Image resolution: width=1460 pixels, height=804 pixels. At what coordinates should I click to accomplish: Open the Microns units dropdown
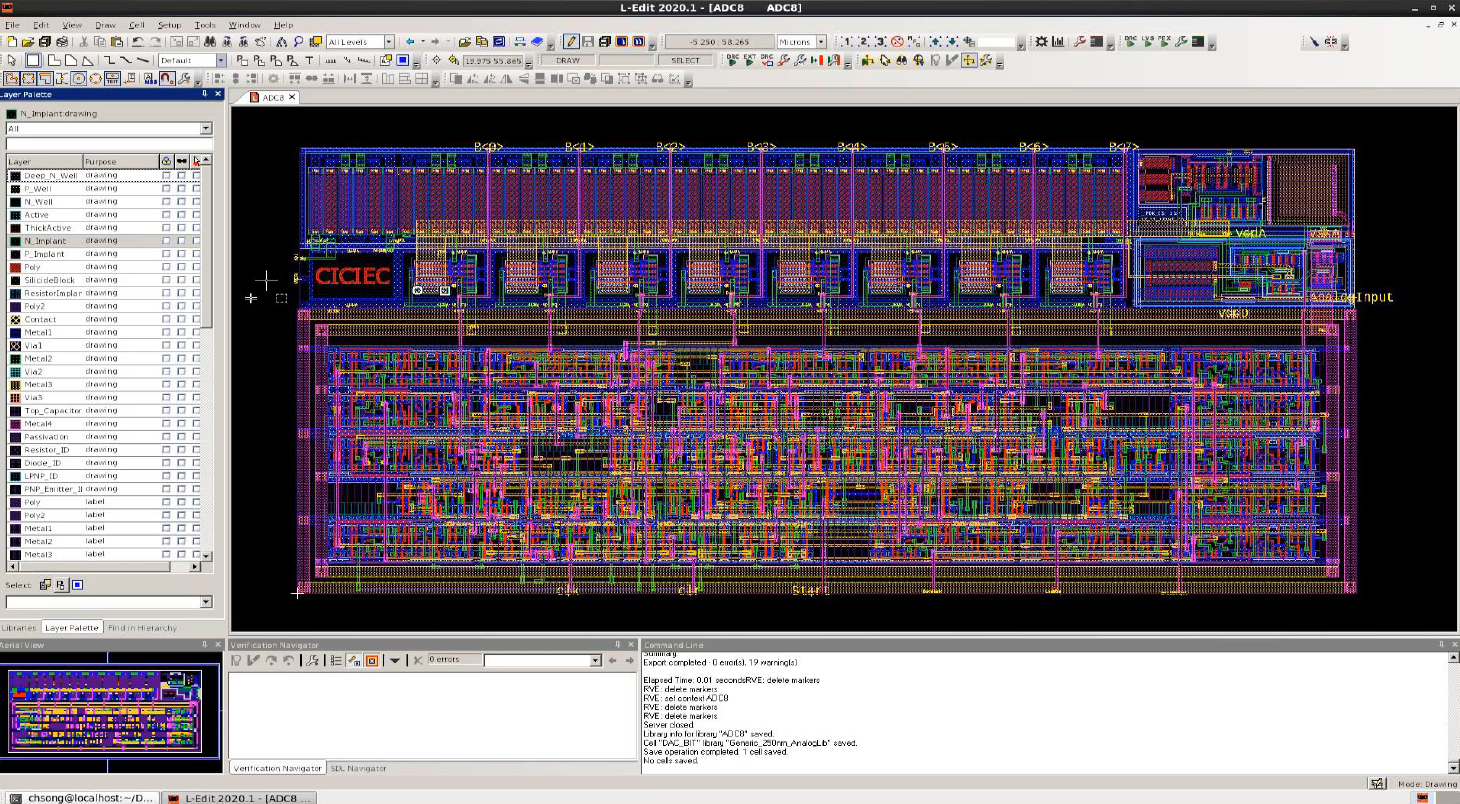[x=821, y=42]
